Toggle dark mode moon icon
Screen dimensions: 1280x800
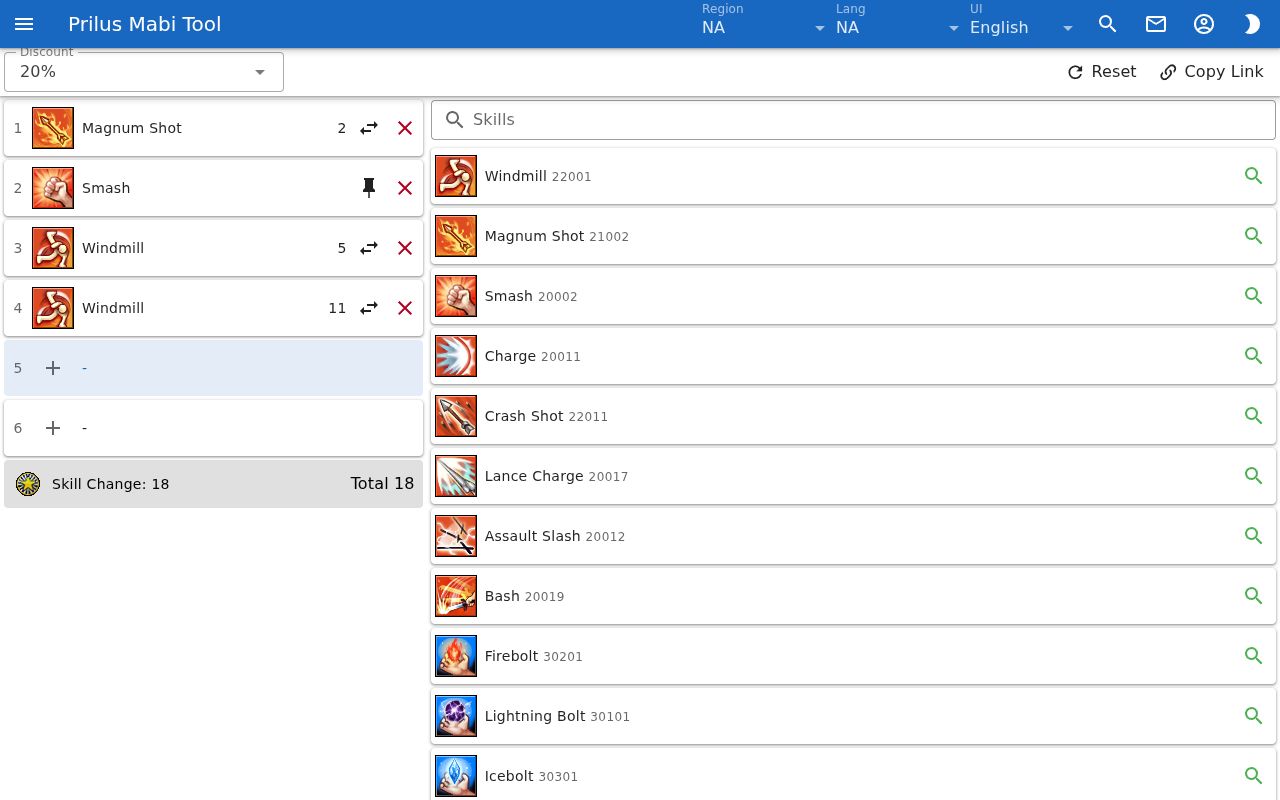point(1252,24)
